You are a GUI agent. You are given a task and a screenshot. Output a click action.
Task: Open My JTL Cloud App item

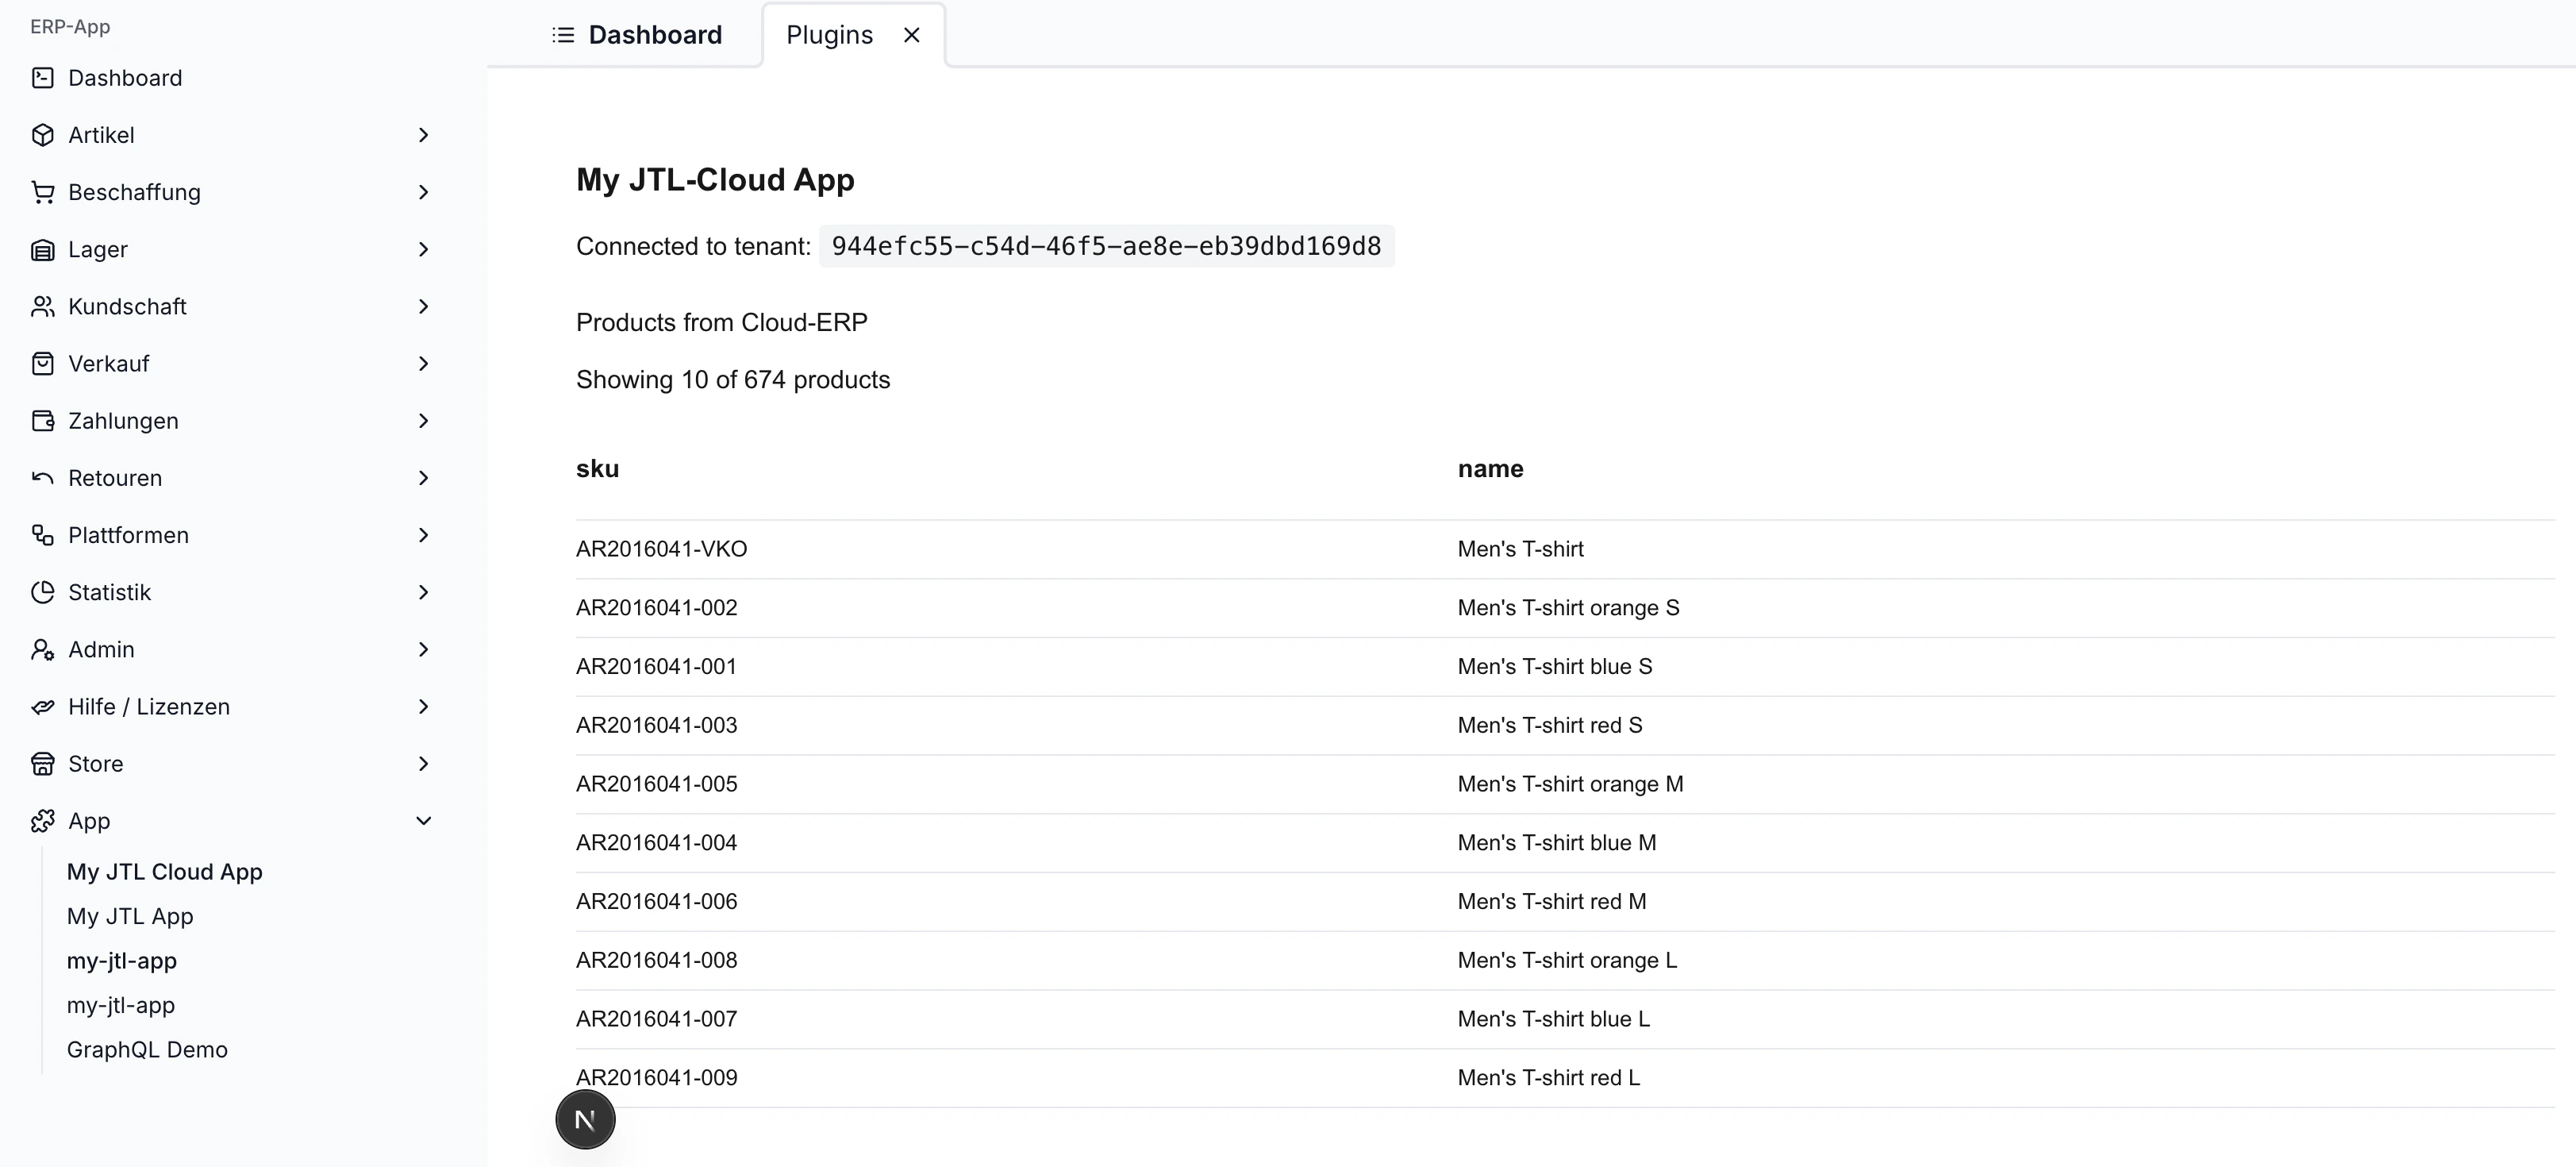pos(164,872)
